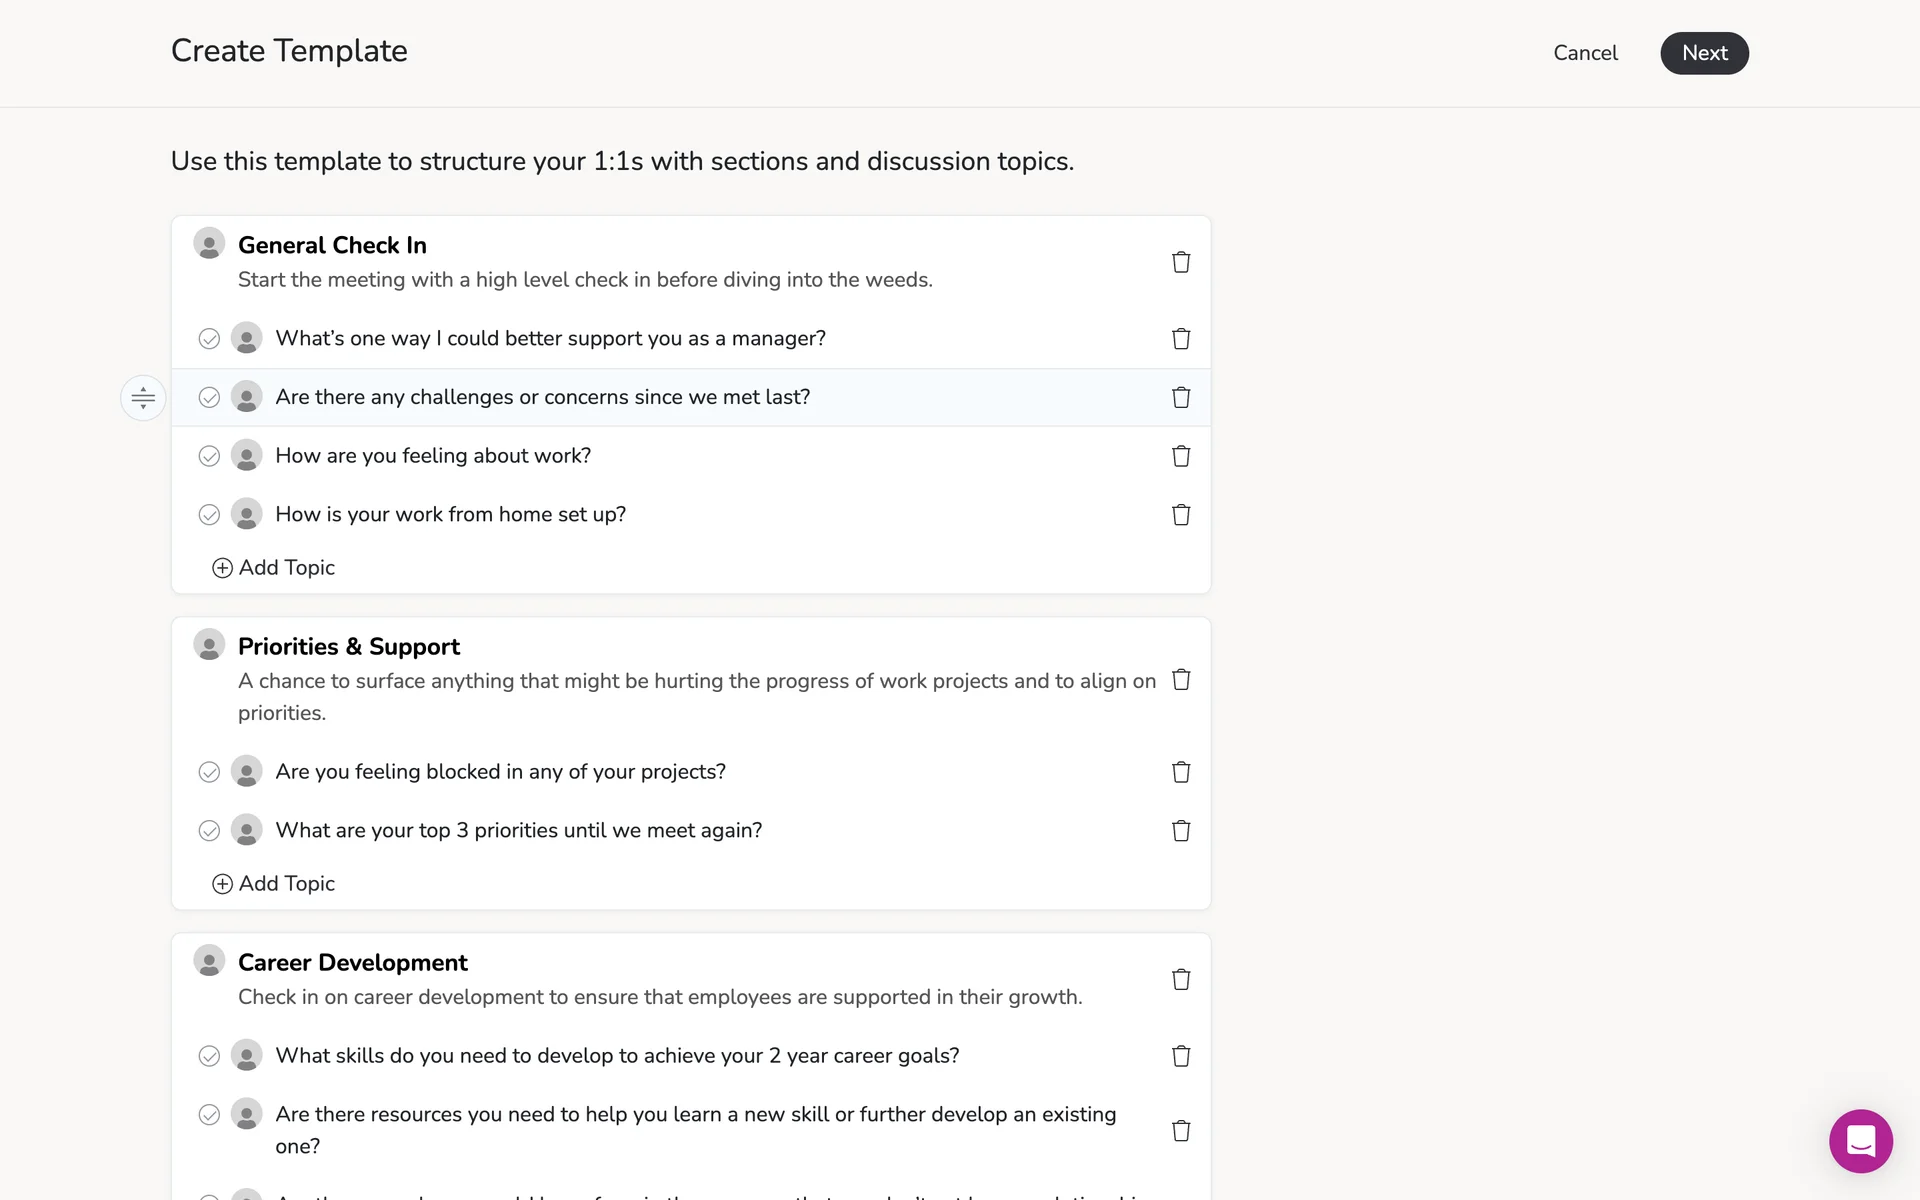The width and height of the screenshot is (1920, 1200).
Task: Click the General Check In avatar icon
Action: click(x=209, y=244)
